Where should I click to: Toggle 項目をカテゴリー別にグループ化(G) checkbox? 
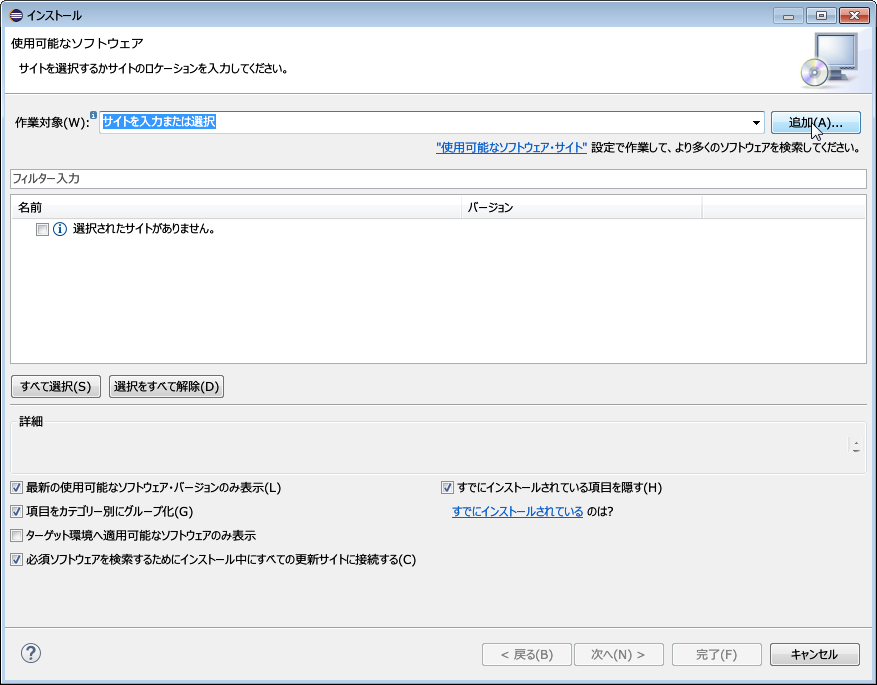[x=17, y=511]
